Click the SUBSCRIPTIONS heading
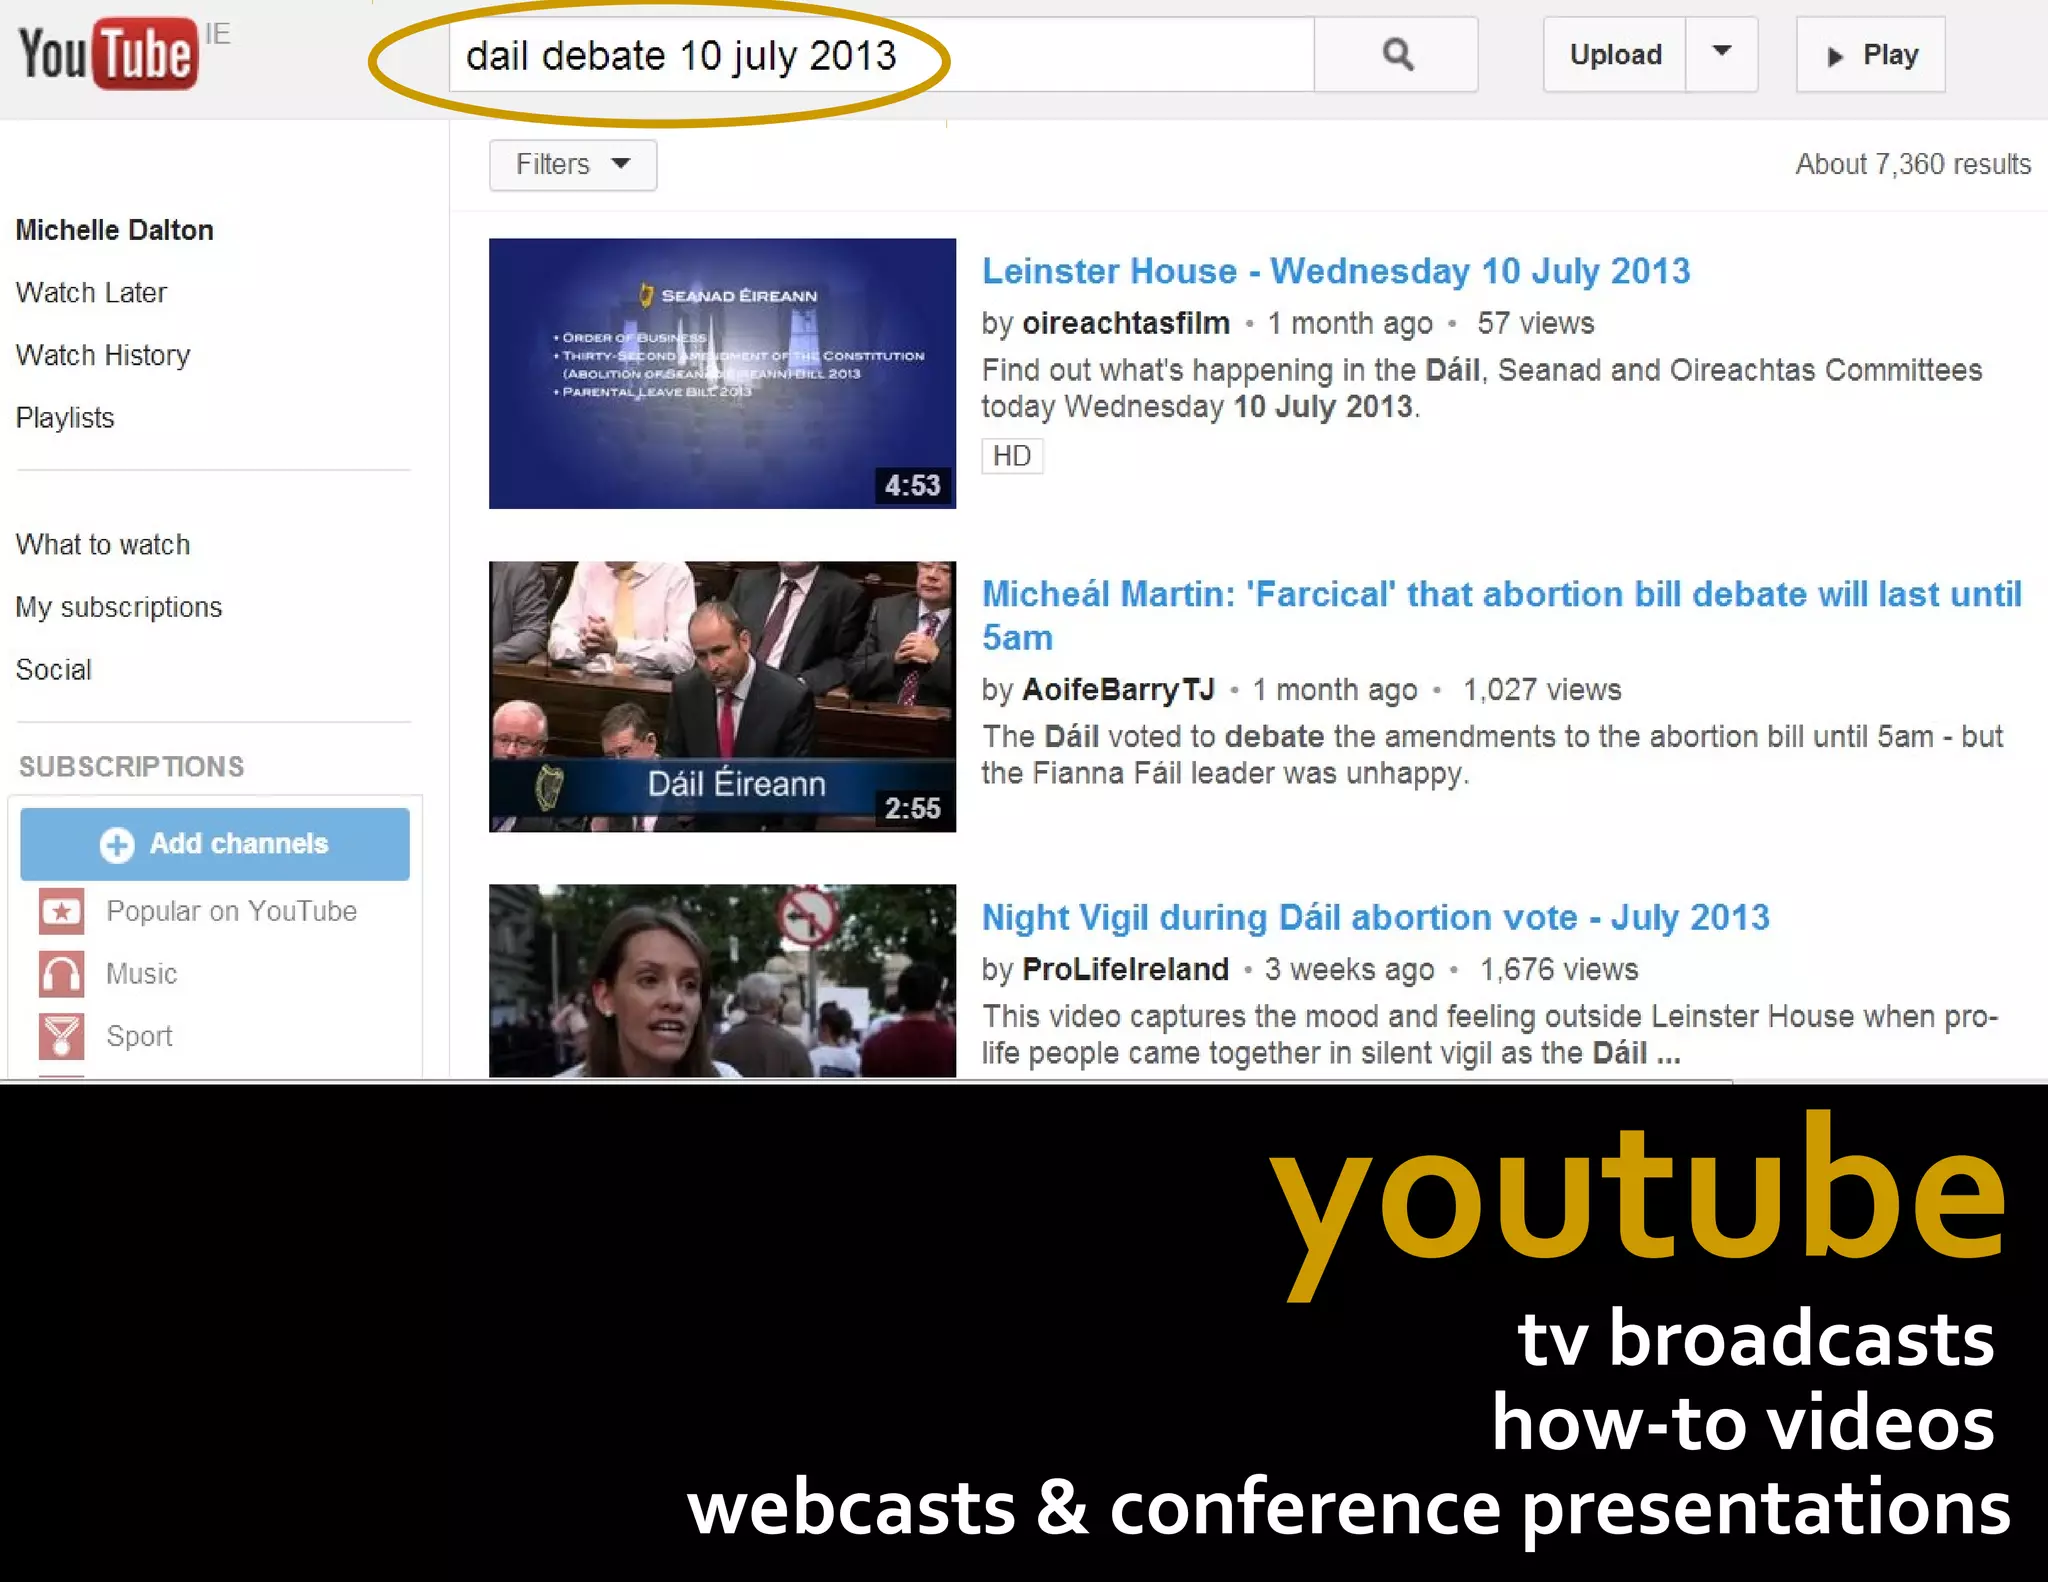 (131, 766)
